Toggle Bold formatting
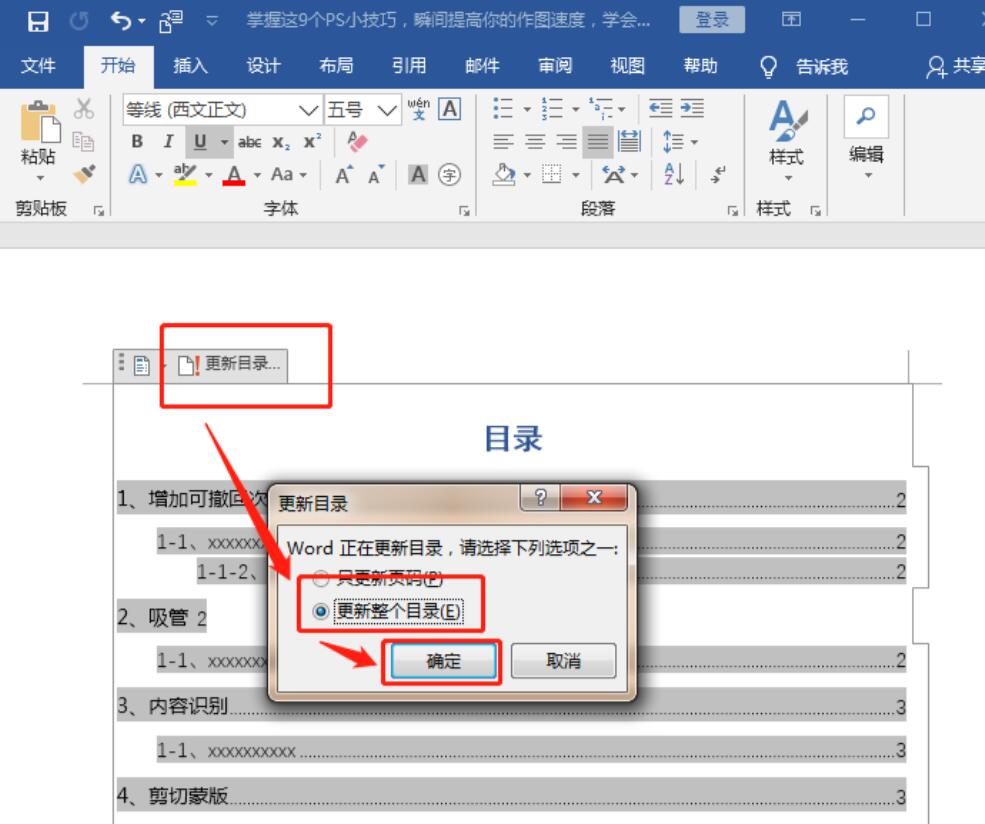The width and height of the screenshot is (985, 824). pos(137,141)
